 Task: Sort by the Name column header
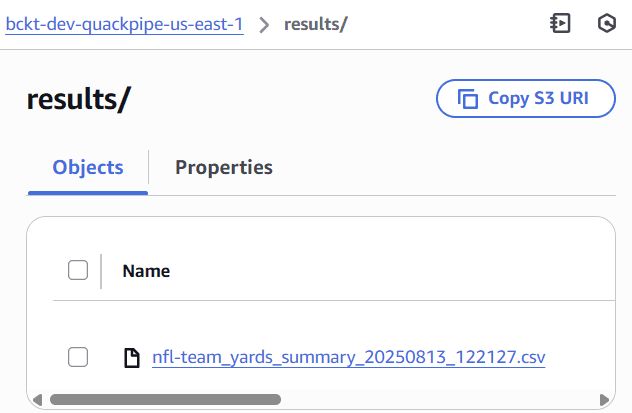click(x=146, y=271)
